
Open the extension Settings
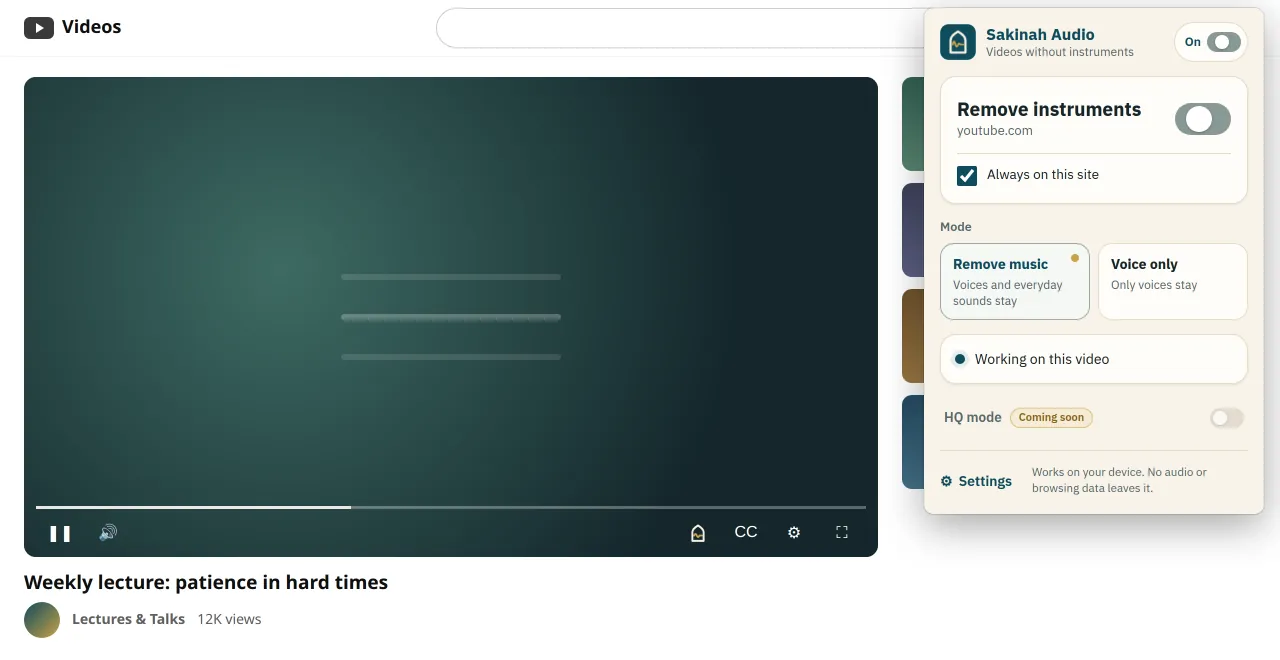pos(976,481)
